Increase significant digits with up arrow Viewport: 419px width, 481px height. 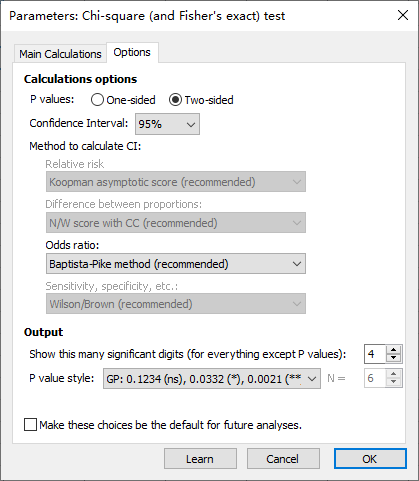394,350
